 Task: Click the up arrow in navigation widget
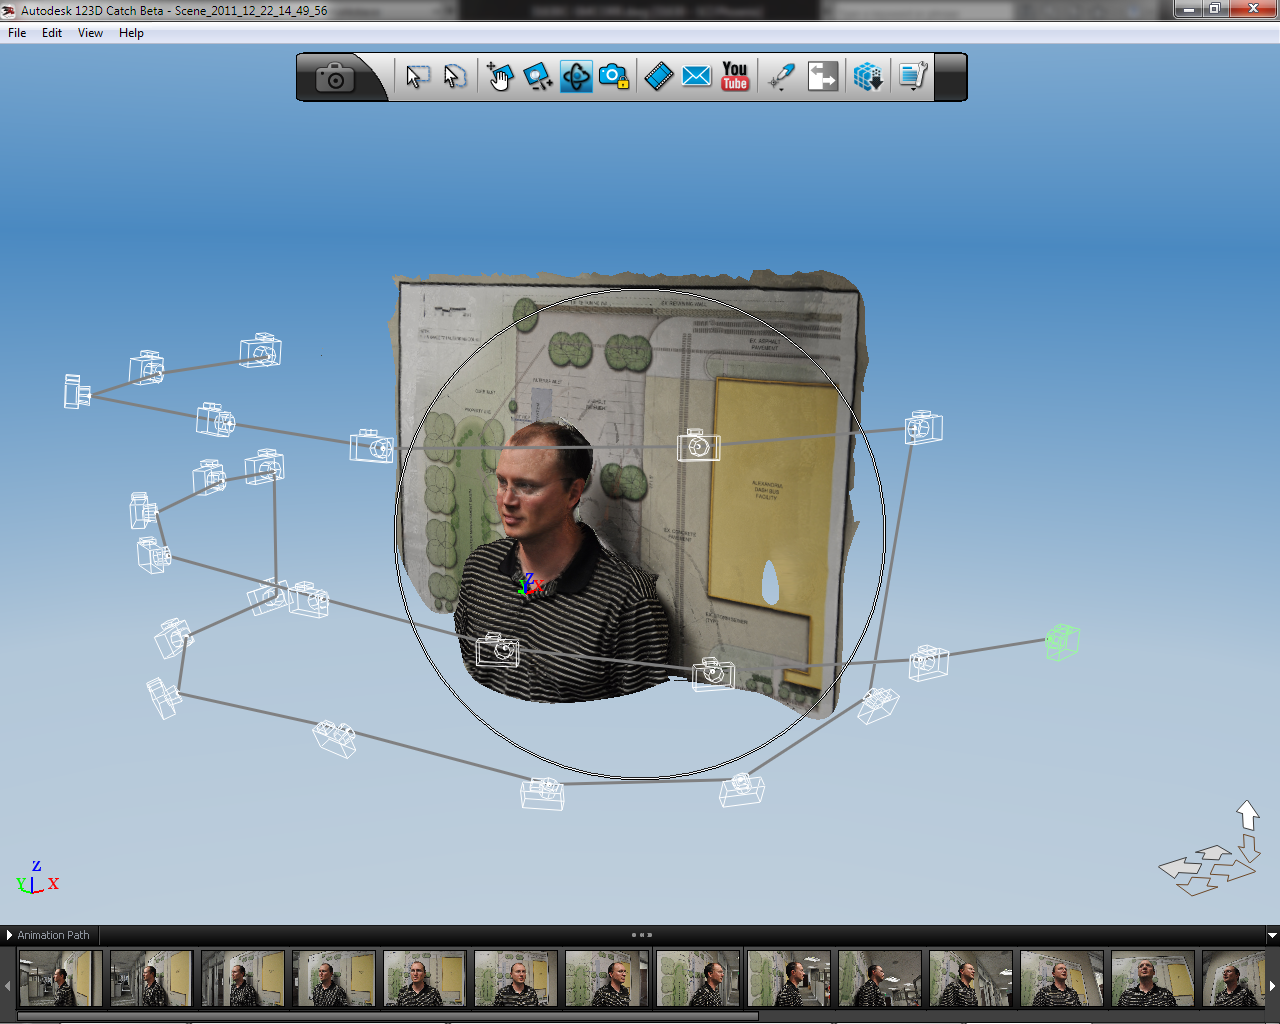(x=1247, y=815)
